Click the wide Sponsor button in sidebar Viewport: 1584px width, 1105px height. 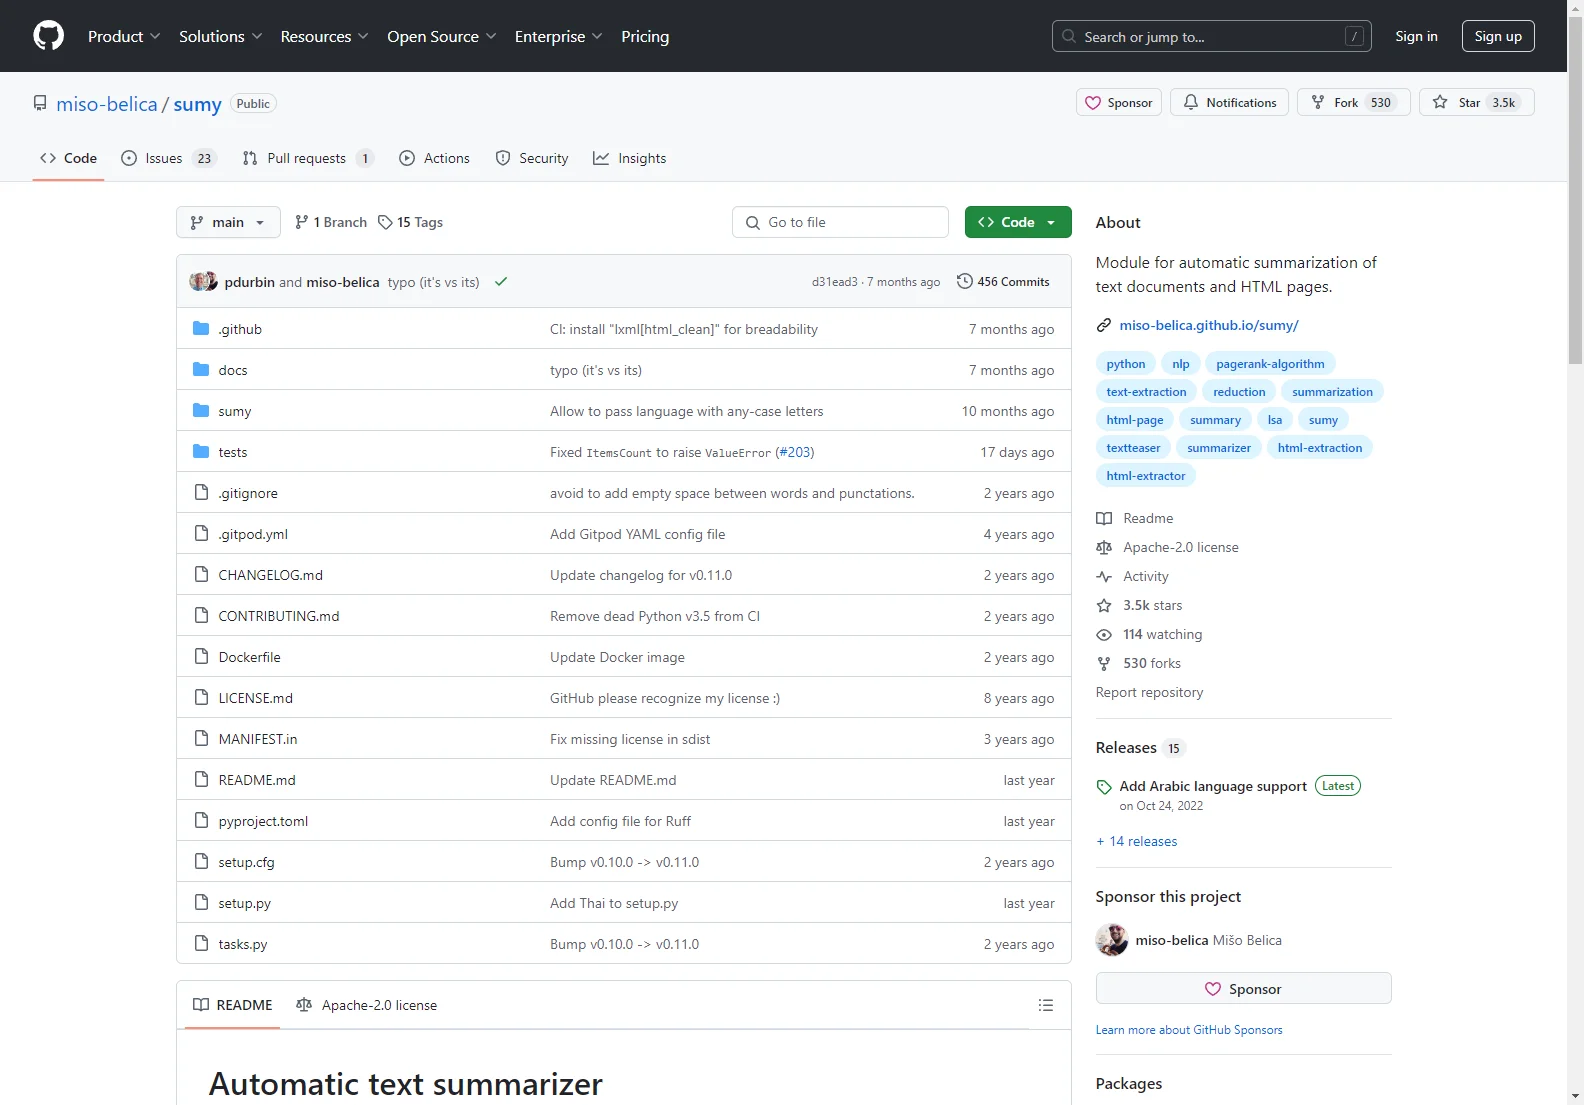[1243, 989]
